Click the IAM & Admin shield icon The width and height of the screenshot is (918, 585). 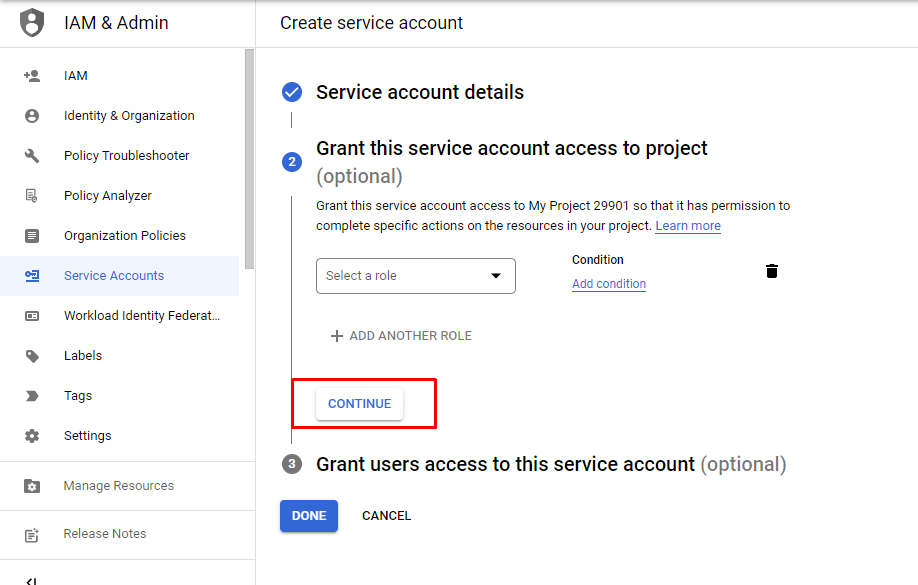point(32,22)
